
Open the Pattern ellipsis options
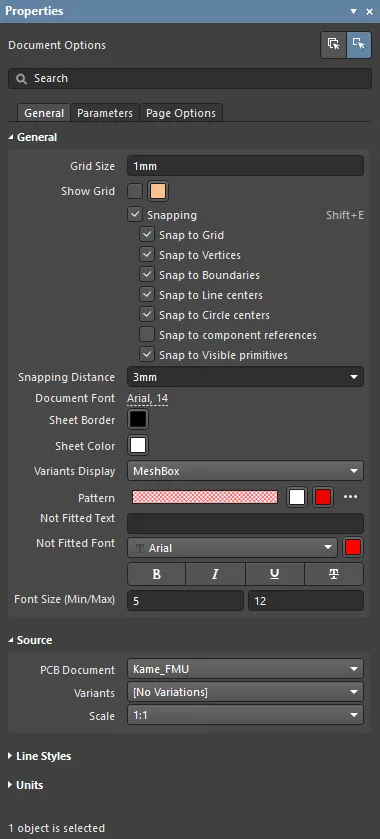coord(351,497)
